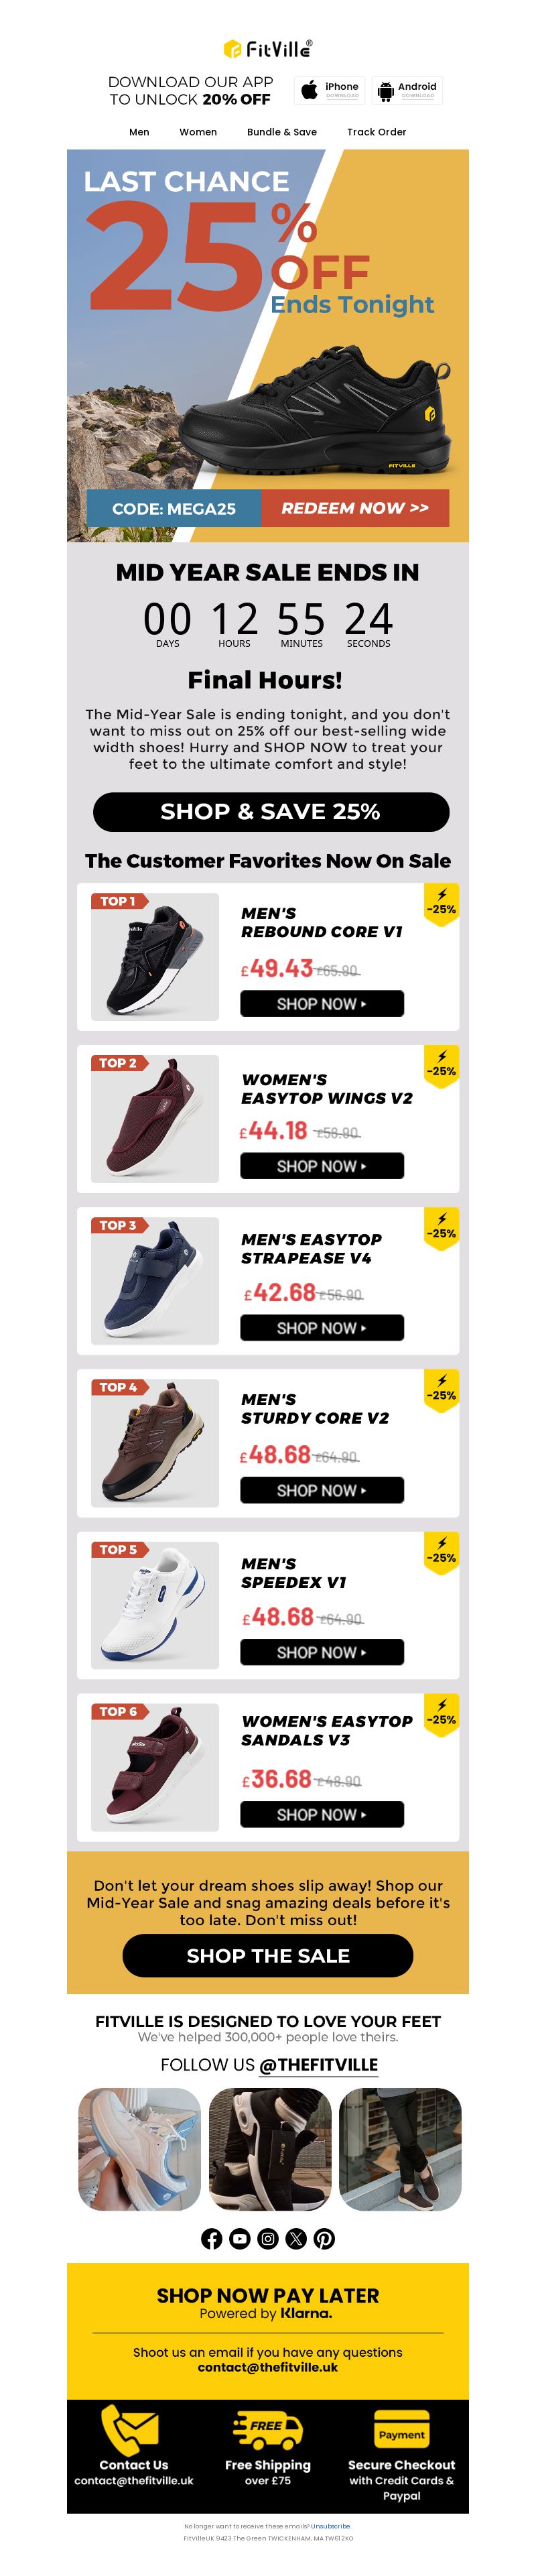Follow the @THEFITVILLE link
The image size is (536, 2576).
pyautogui.click(x=318, y=2064)
